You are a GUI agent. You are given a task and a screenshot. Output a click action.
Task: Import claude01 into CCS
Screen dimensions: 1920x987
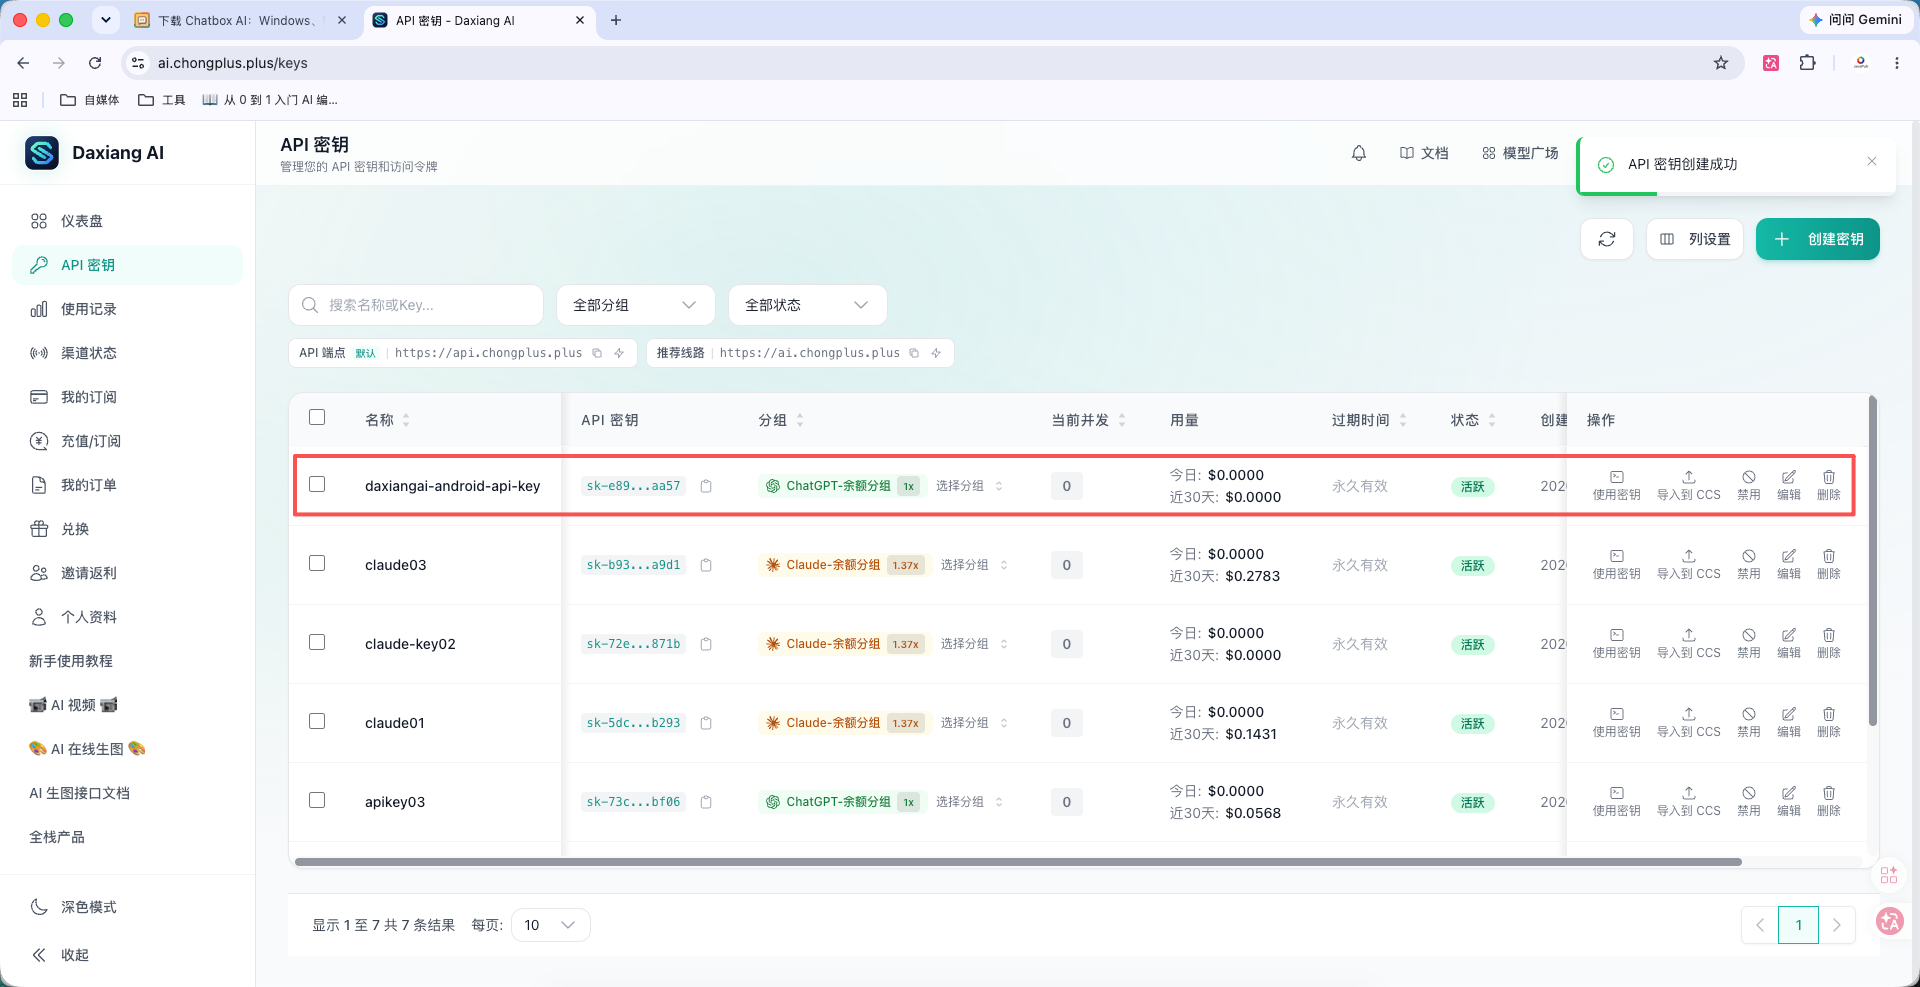point(1688,722)
